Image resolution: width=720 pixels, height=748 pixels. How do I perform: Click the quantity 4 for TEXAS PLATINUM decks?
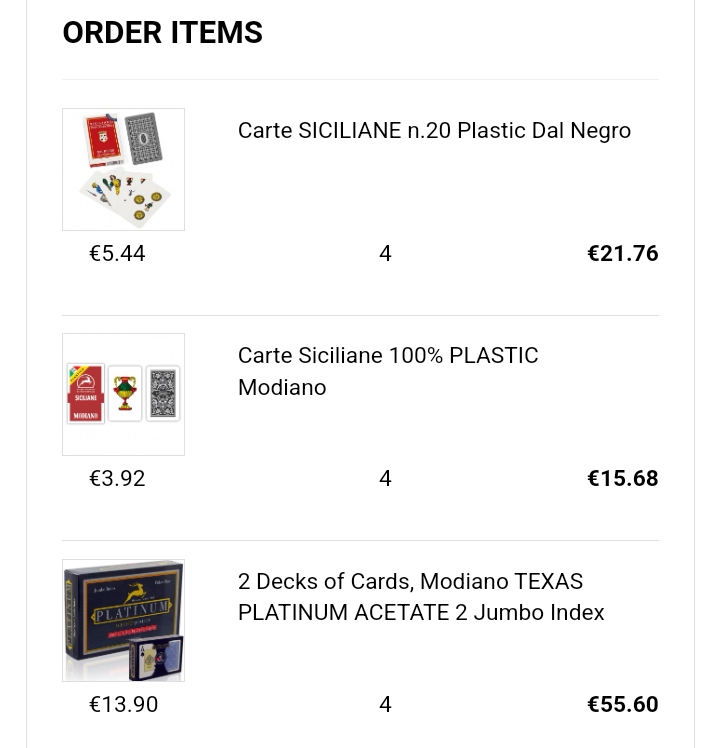pyautogui.click(x=386, y=704)
